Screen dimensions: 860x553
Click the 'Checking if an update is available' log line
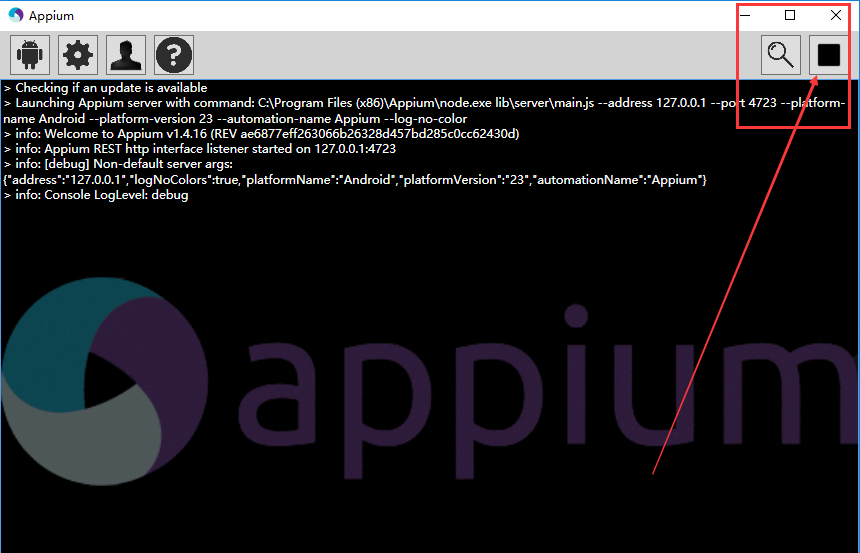pyautogui.click(x=105, y=88)
